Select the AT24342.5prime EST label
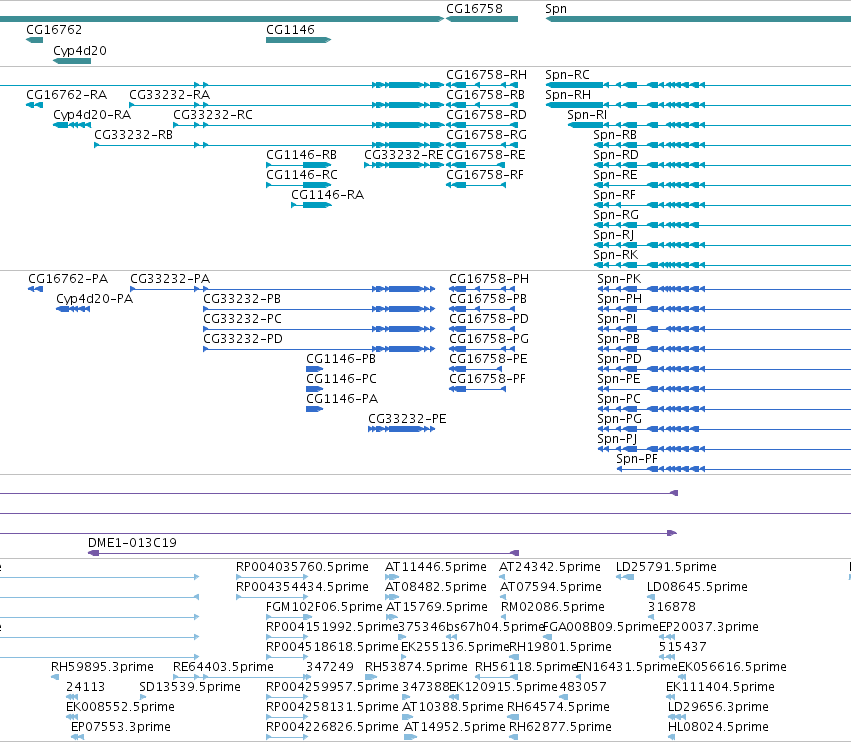The width and height of the screenshot is (851, 742). pyautogui.click(x=550, y=567)
